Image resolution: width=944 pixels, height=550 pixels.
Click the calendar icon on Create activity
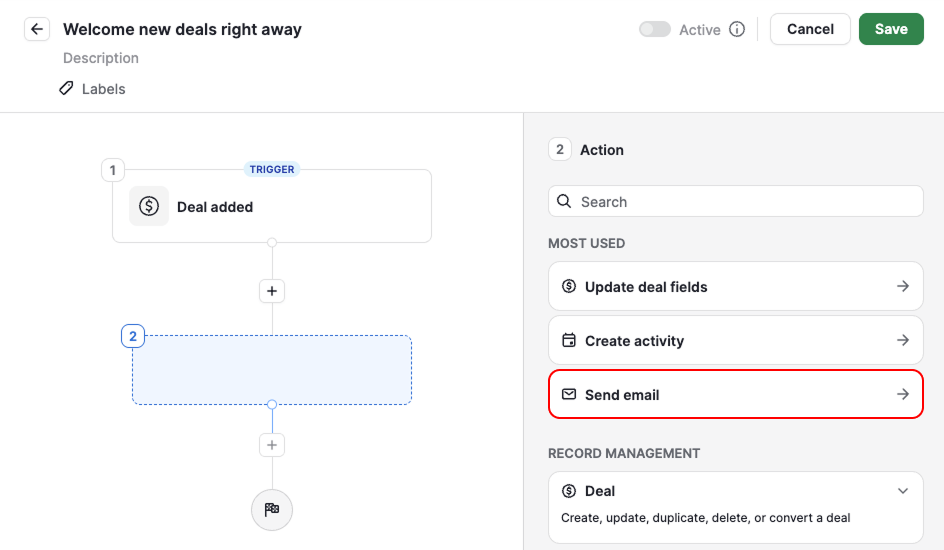coord(569,340)
